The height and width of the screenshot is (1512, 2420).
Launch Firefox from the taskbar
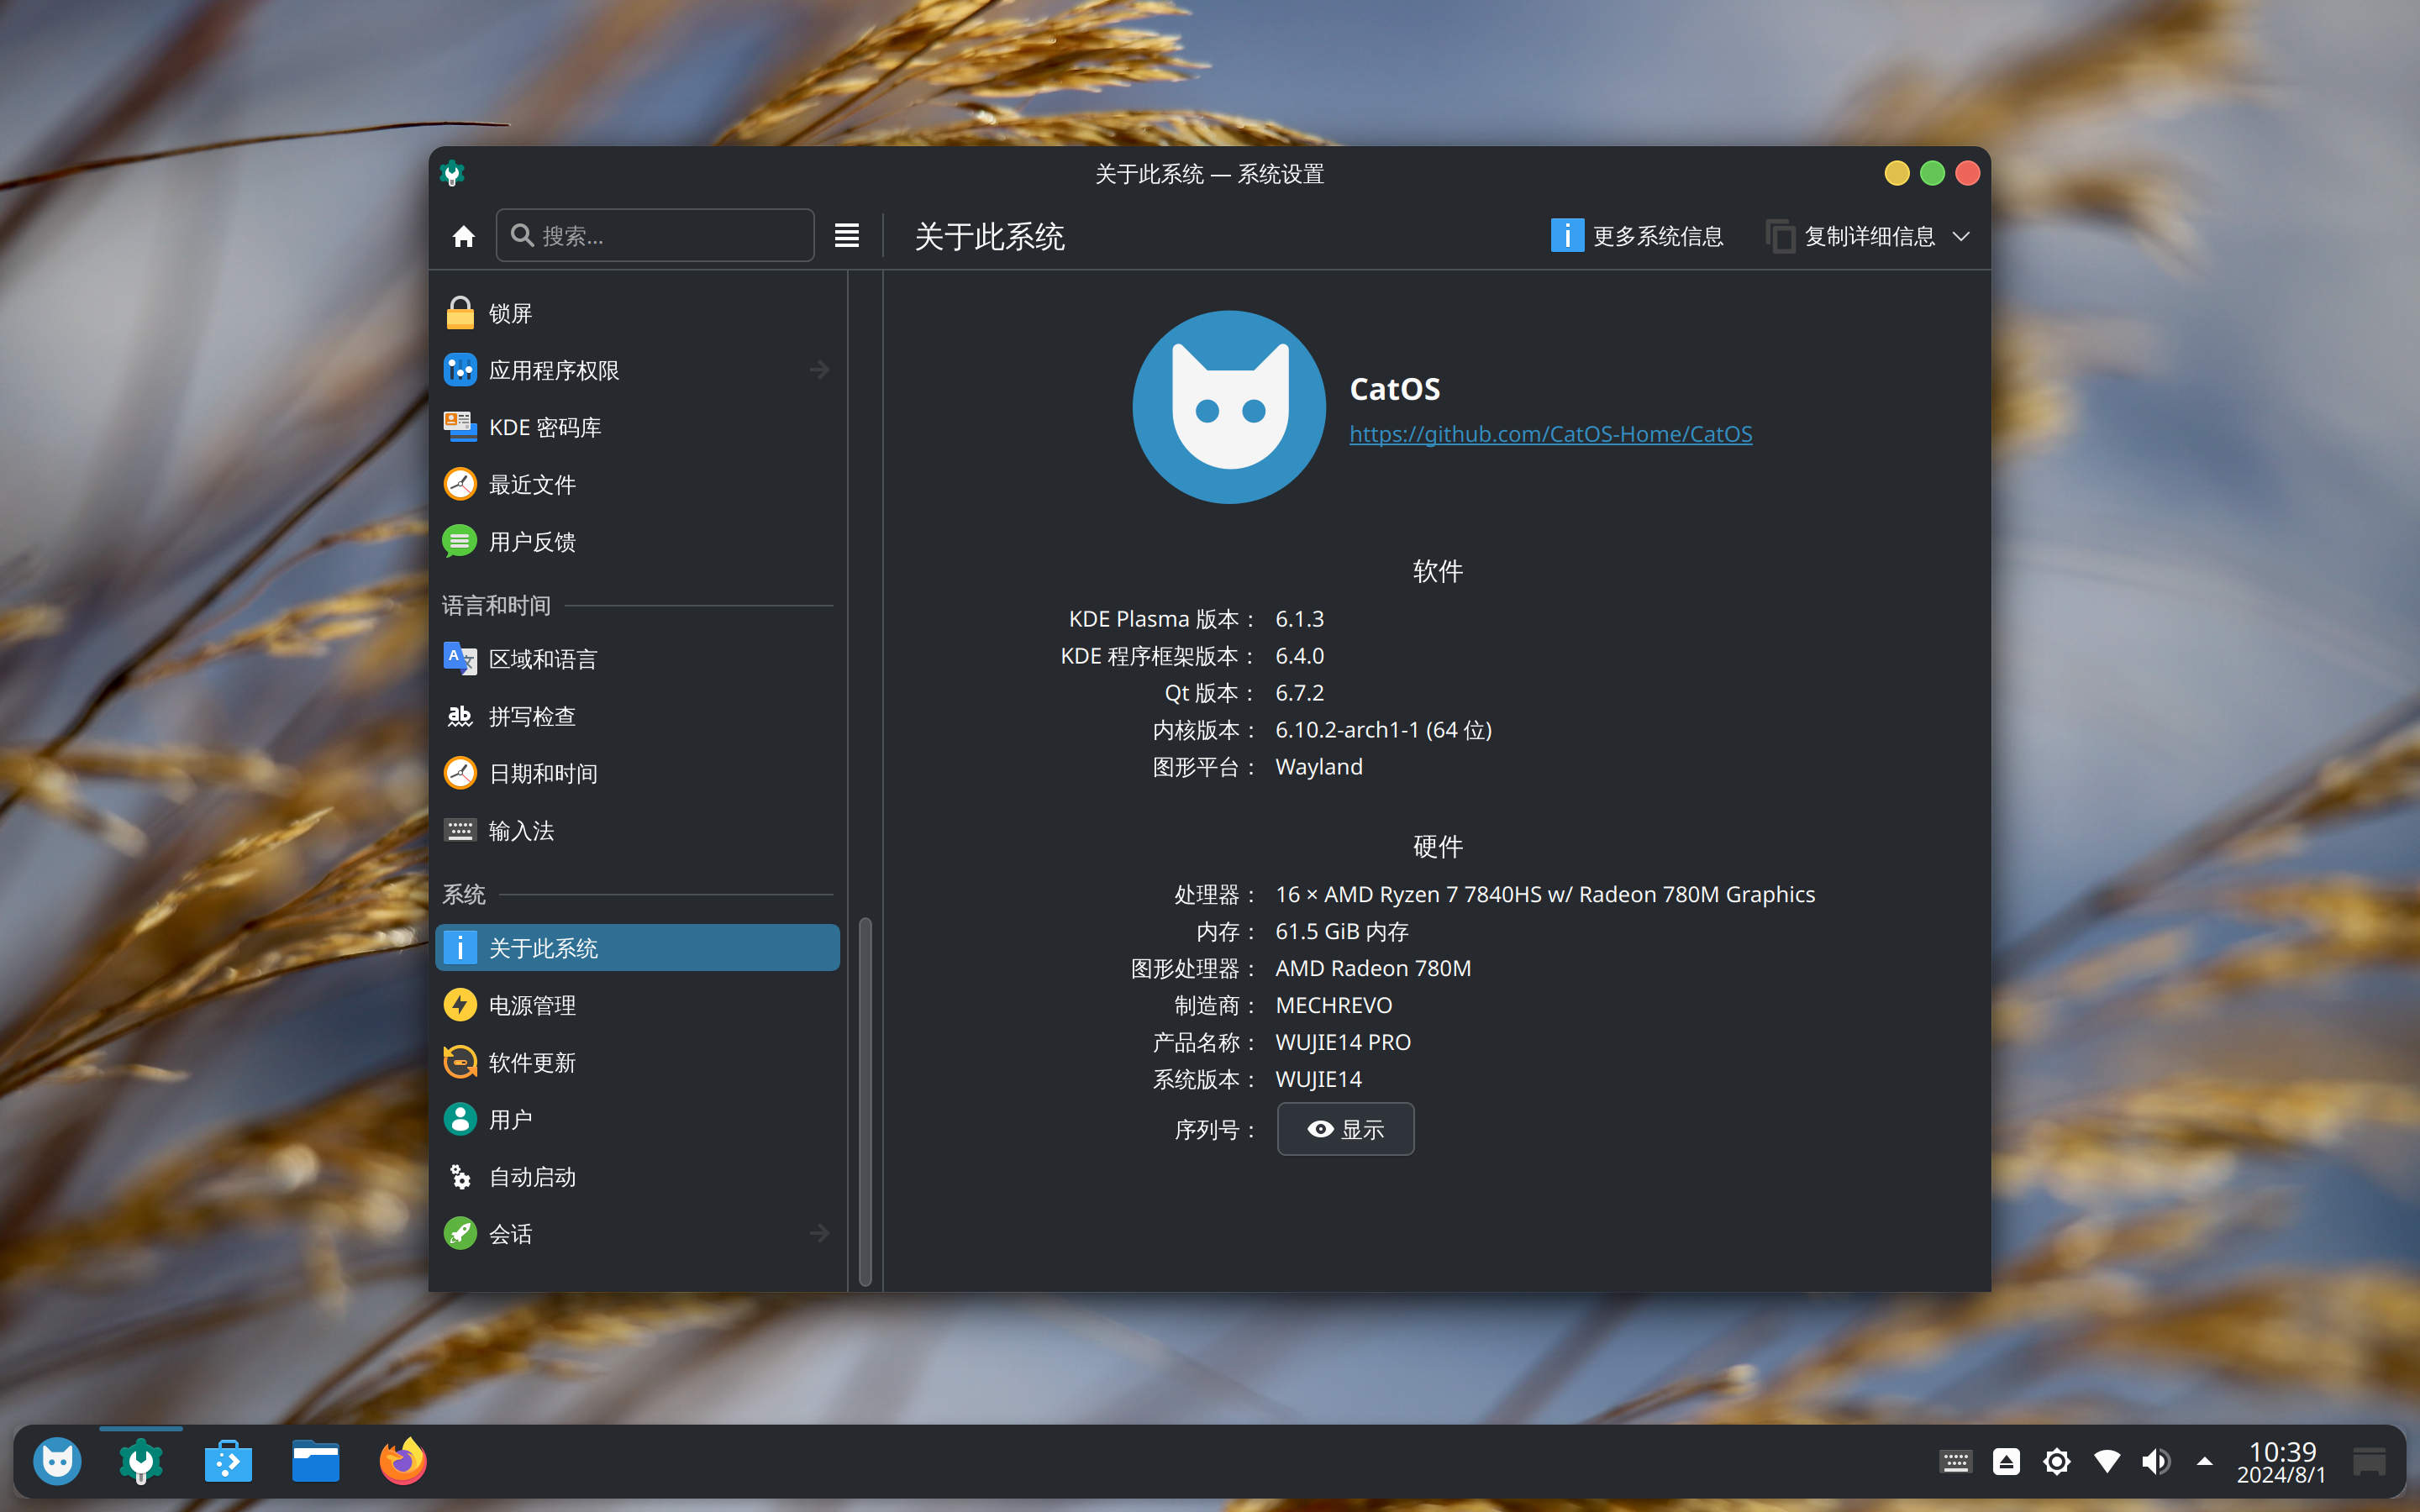[403, 1462]
